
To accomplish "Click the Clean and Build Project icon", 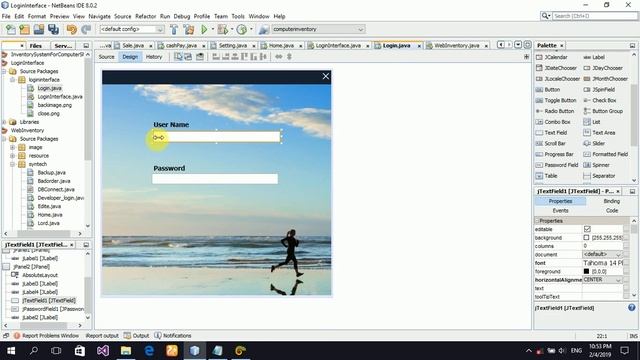I will coord(189,29).
